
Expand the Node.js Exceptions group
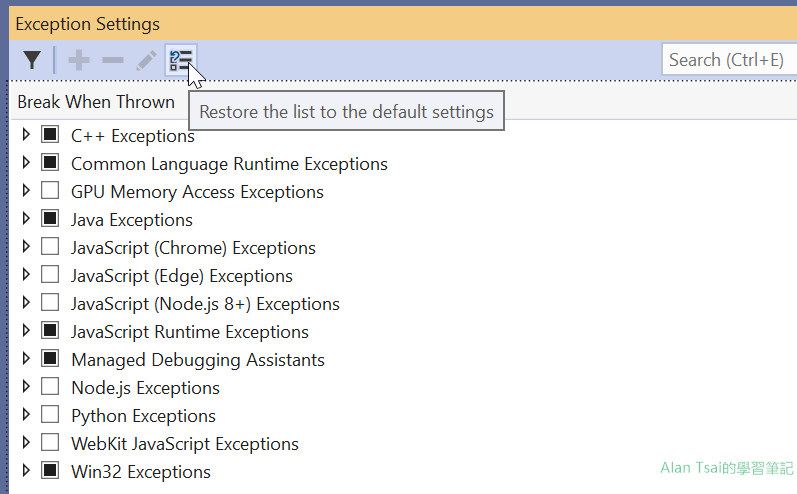(26, 387)
